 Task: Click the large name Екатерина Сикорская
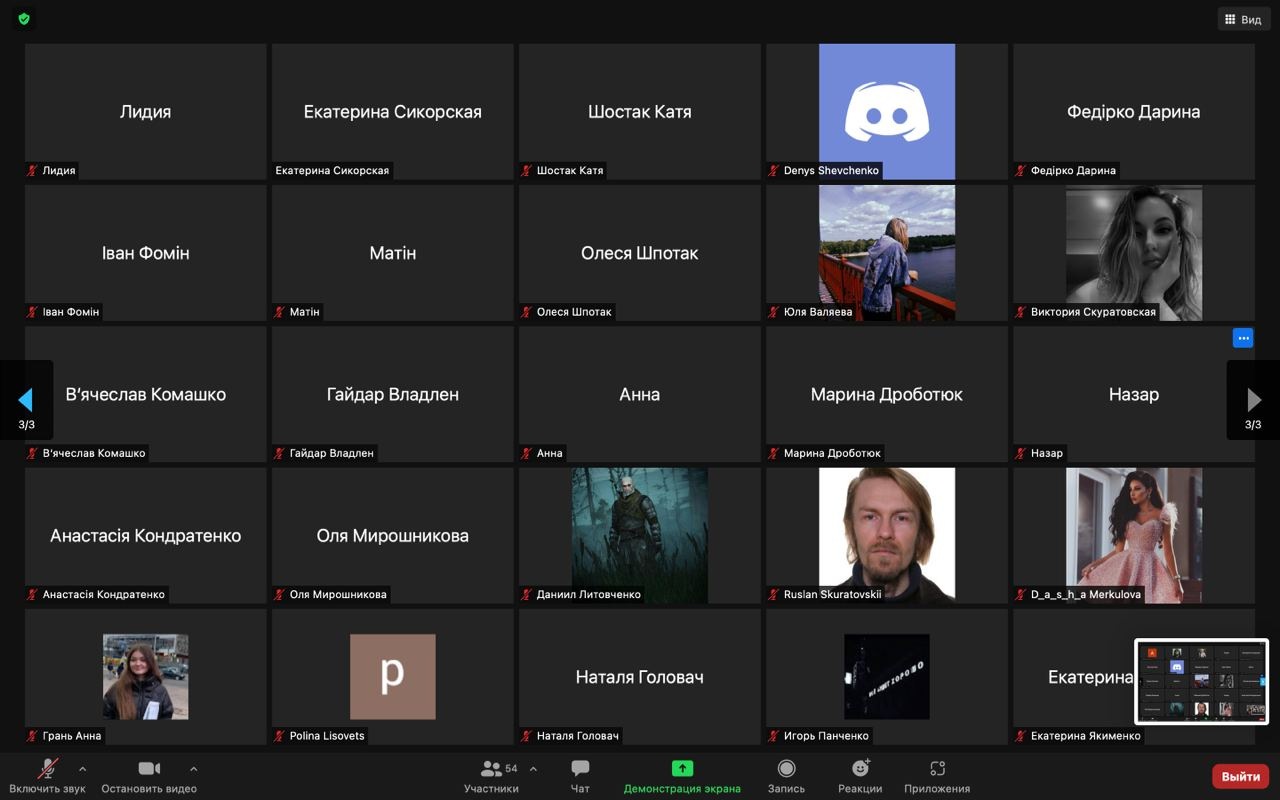tap(393, 112)
